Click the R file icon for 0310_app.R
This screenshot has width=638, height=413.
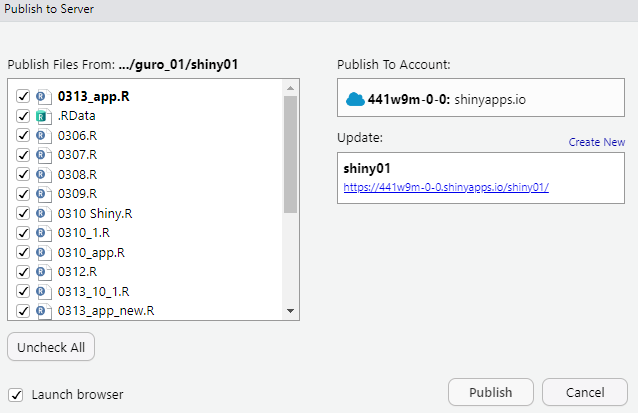[x=44, y=253]
